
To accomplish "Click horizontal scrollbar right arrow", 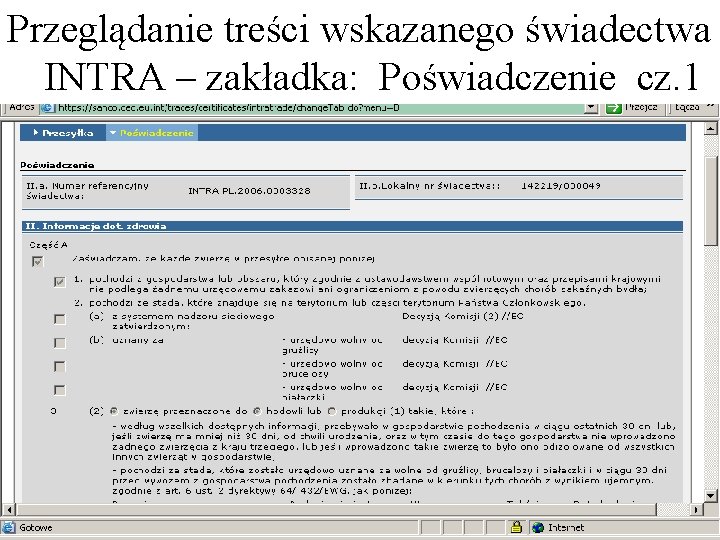I will tap(697, 509).
